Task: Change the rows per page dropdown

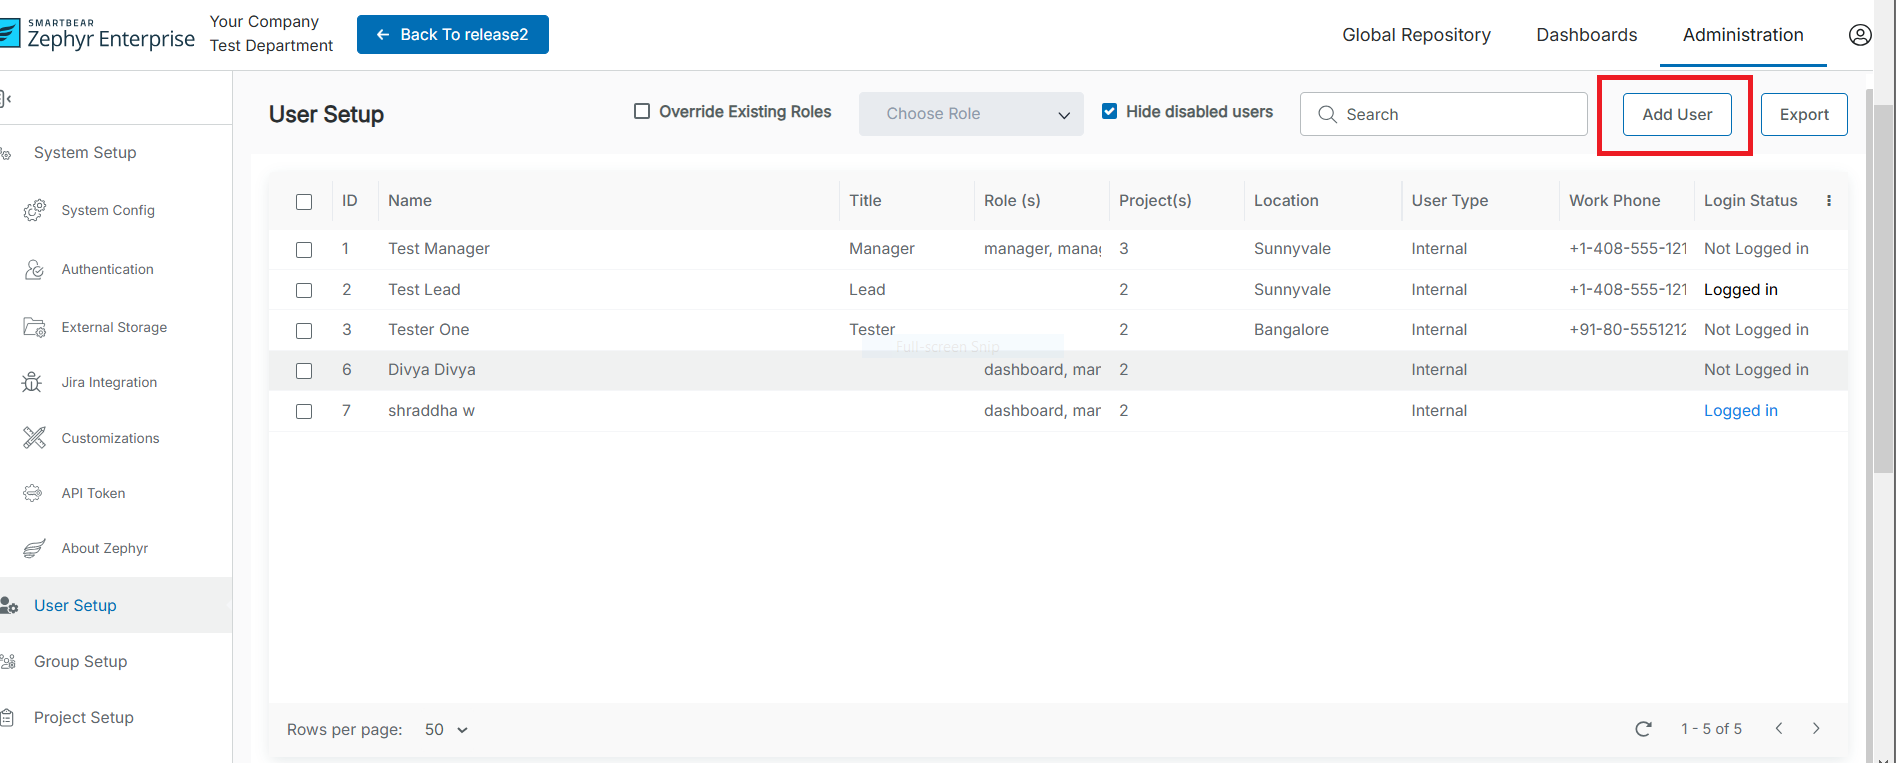Action: point(446,730)
